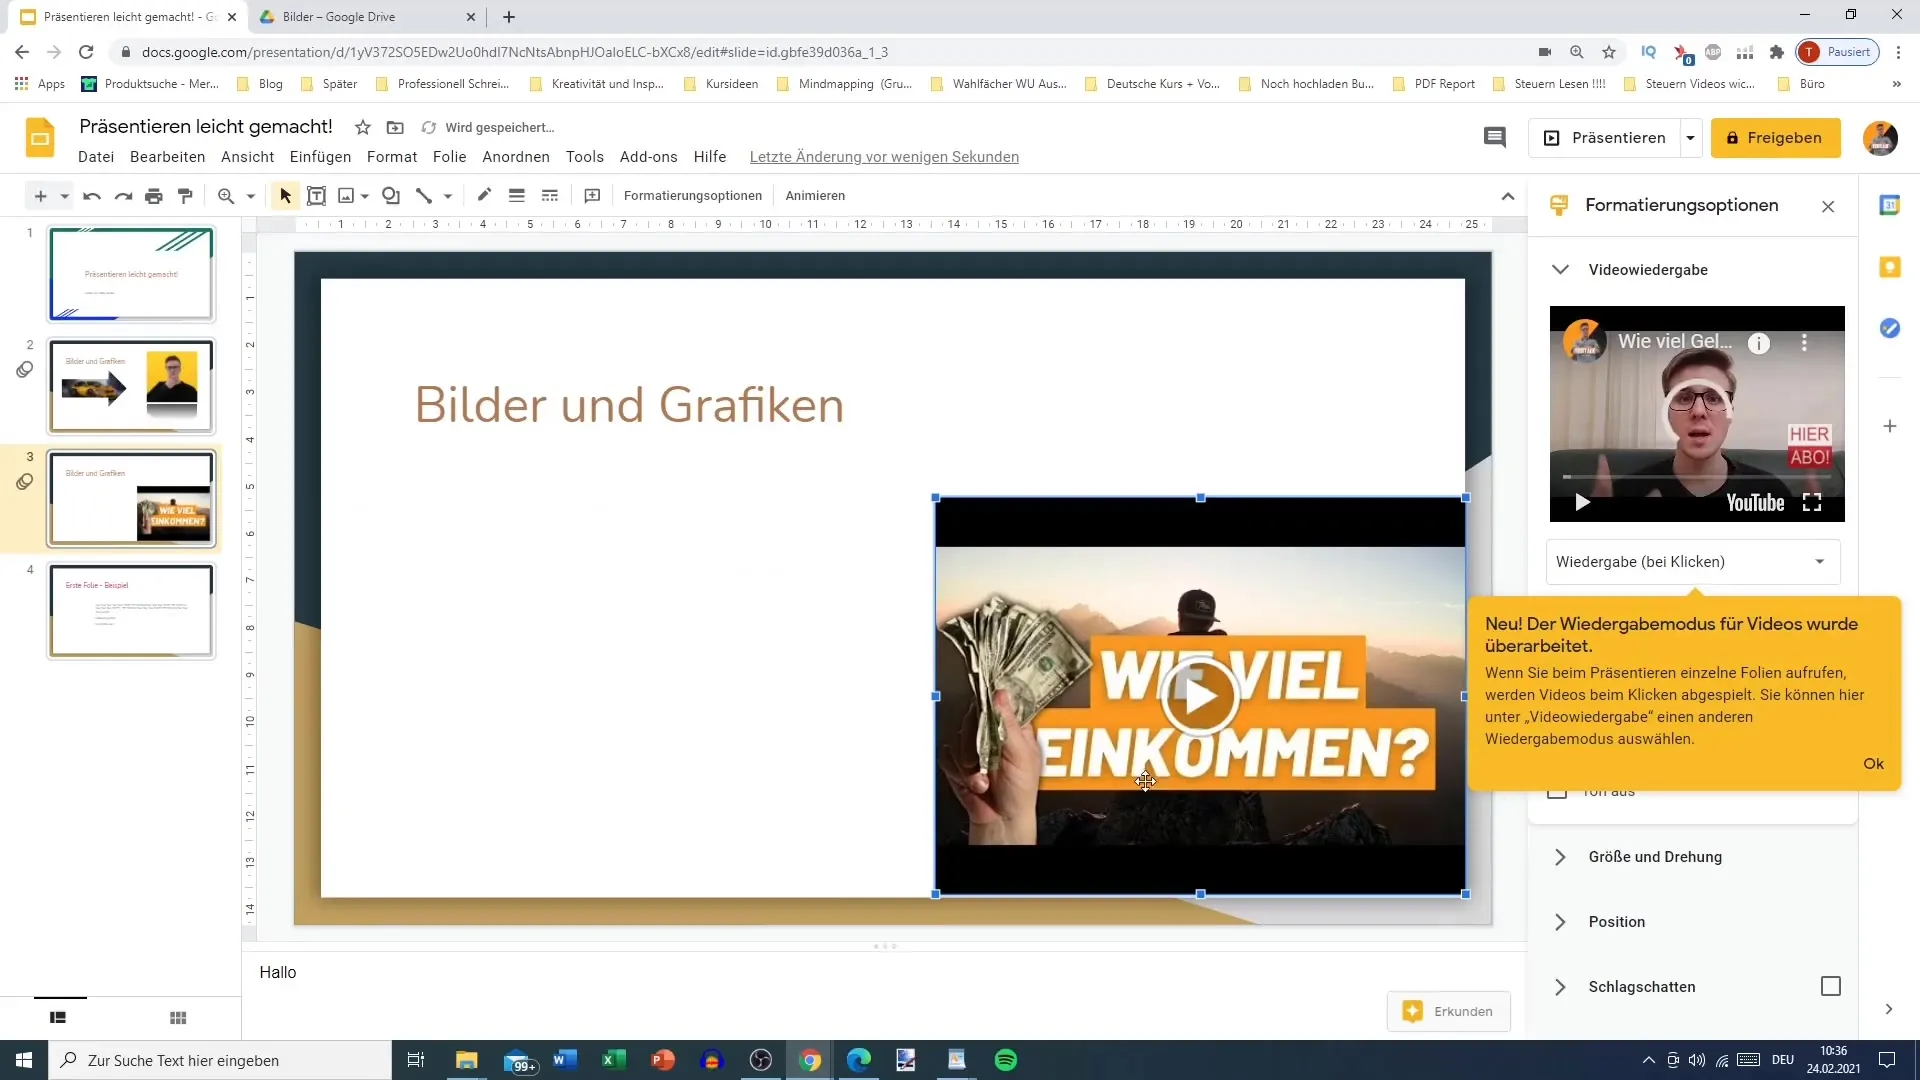The height and width of the screenshot is (1080, 1920).
Task: Click the border dash style icon
Action: tap(550, 196)
